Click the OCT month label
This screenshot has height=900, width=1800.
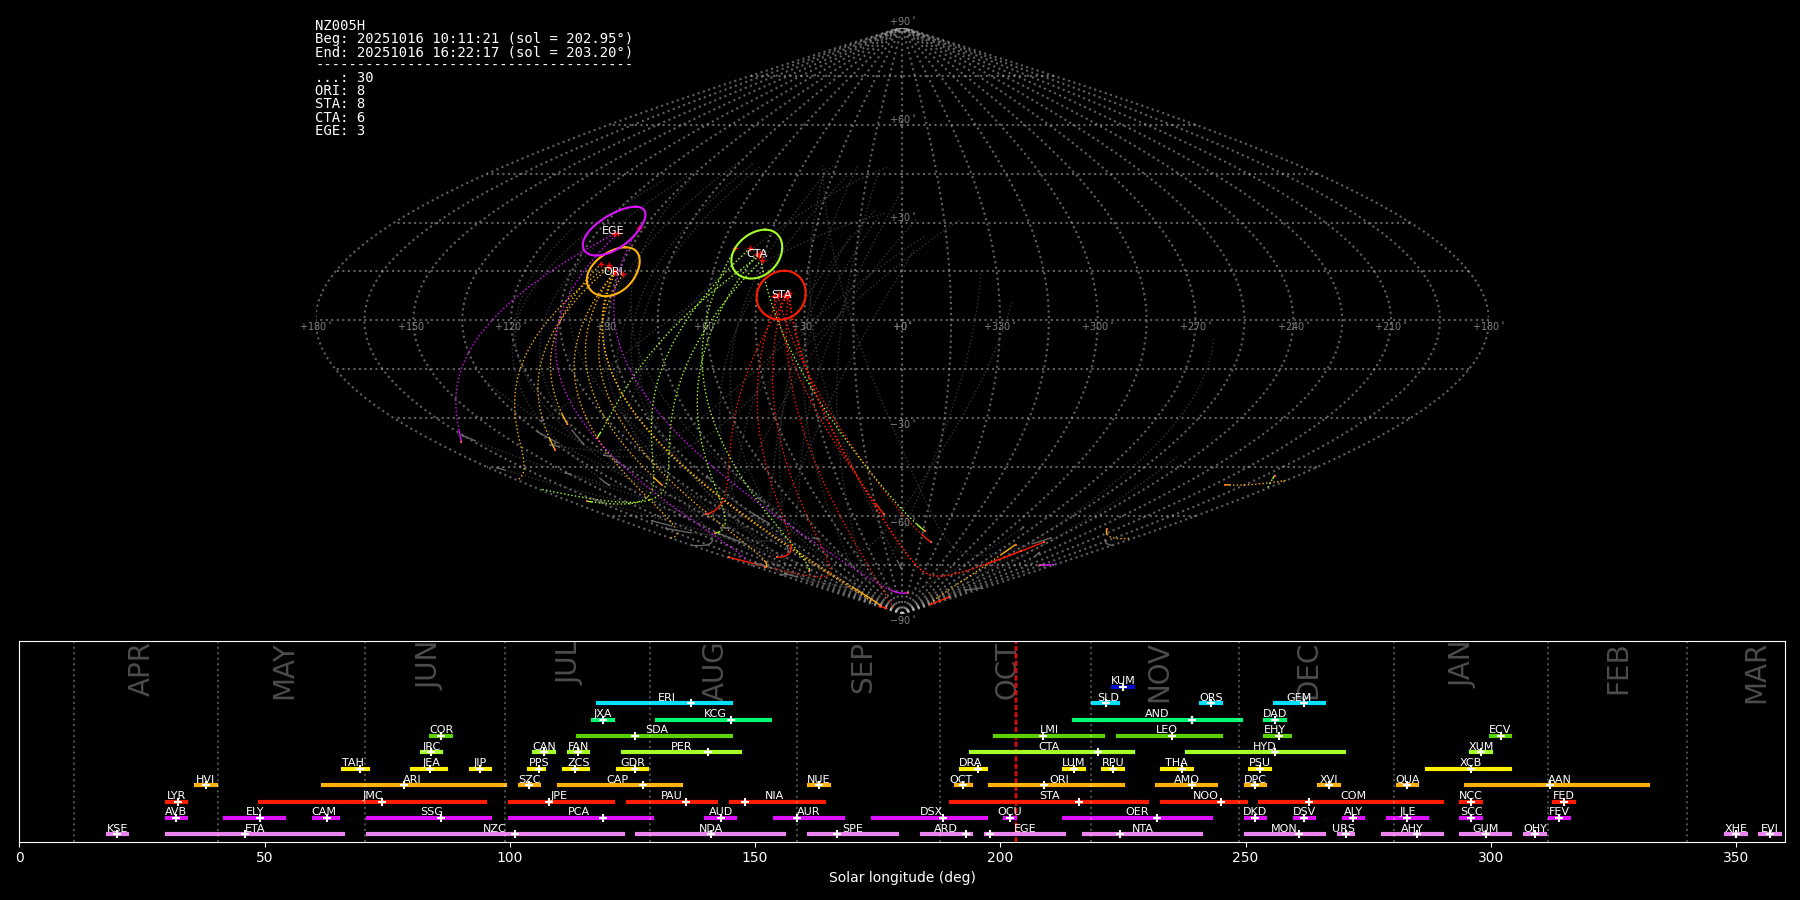[x=1005, y=670]
